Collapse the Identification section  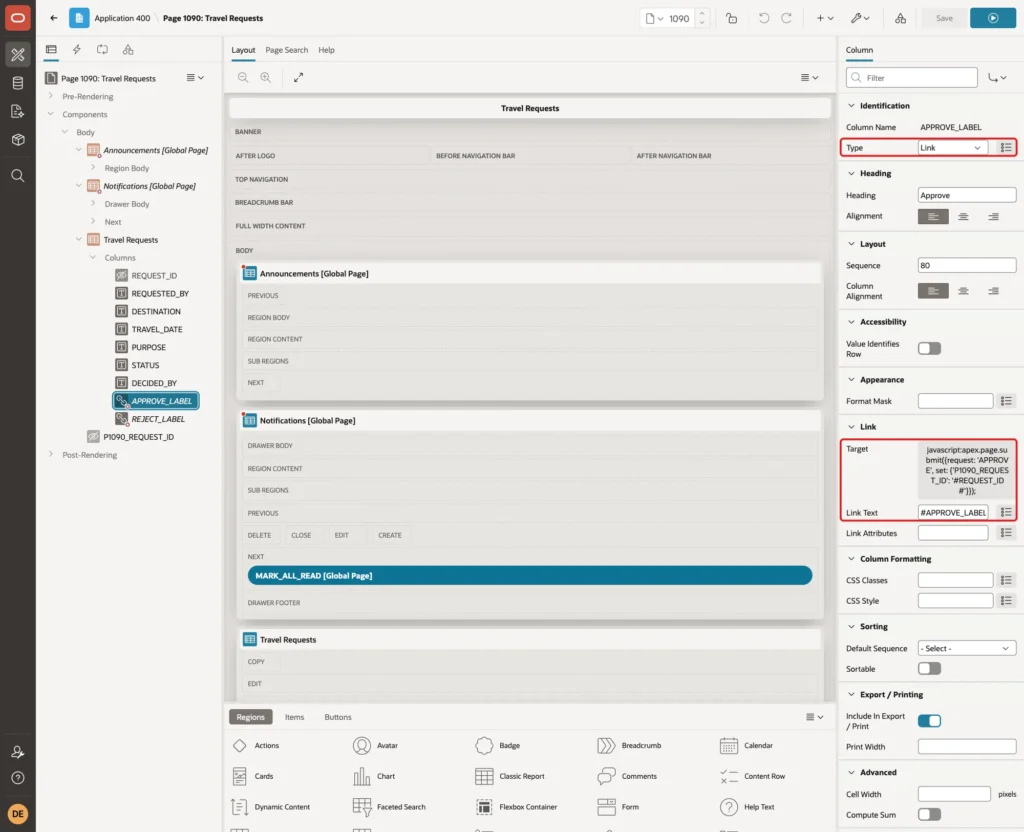pos(851,106)
